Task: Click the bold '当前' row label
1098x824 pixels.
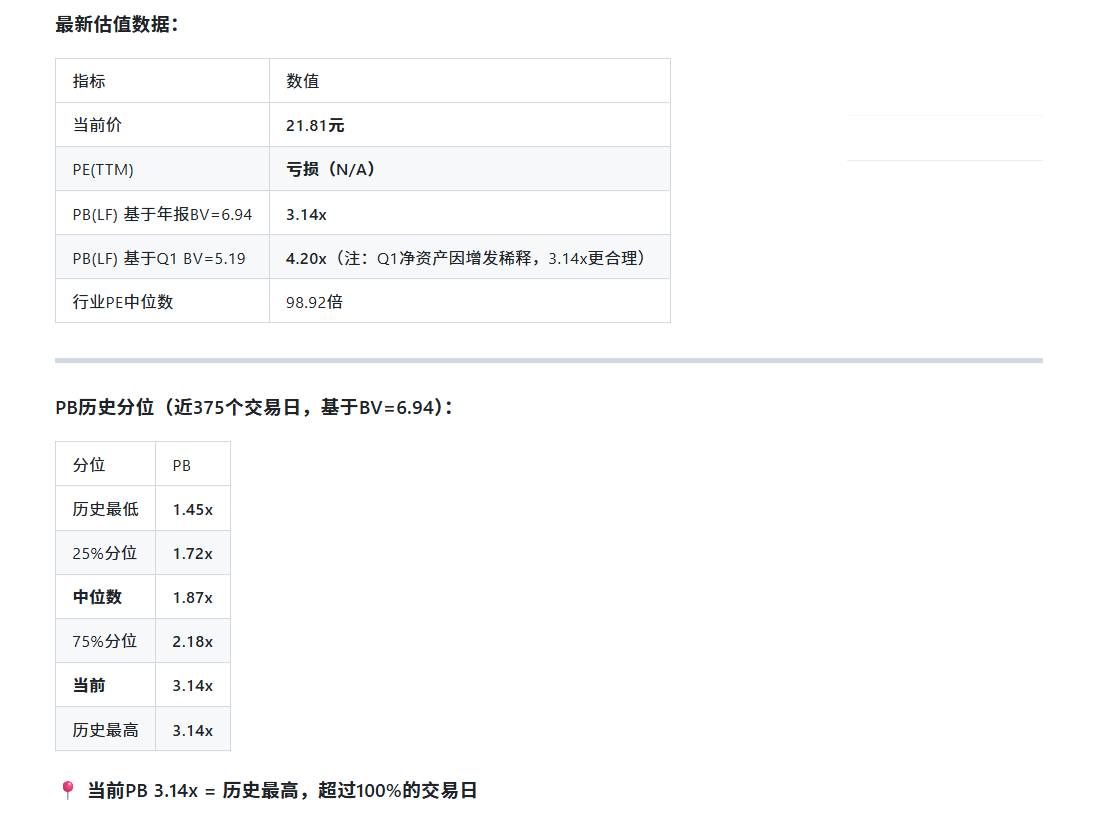Action: (x=89, y=685)
